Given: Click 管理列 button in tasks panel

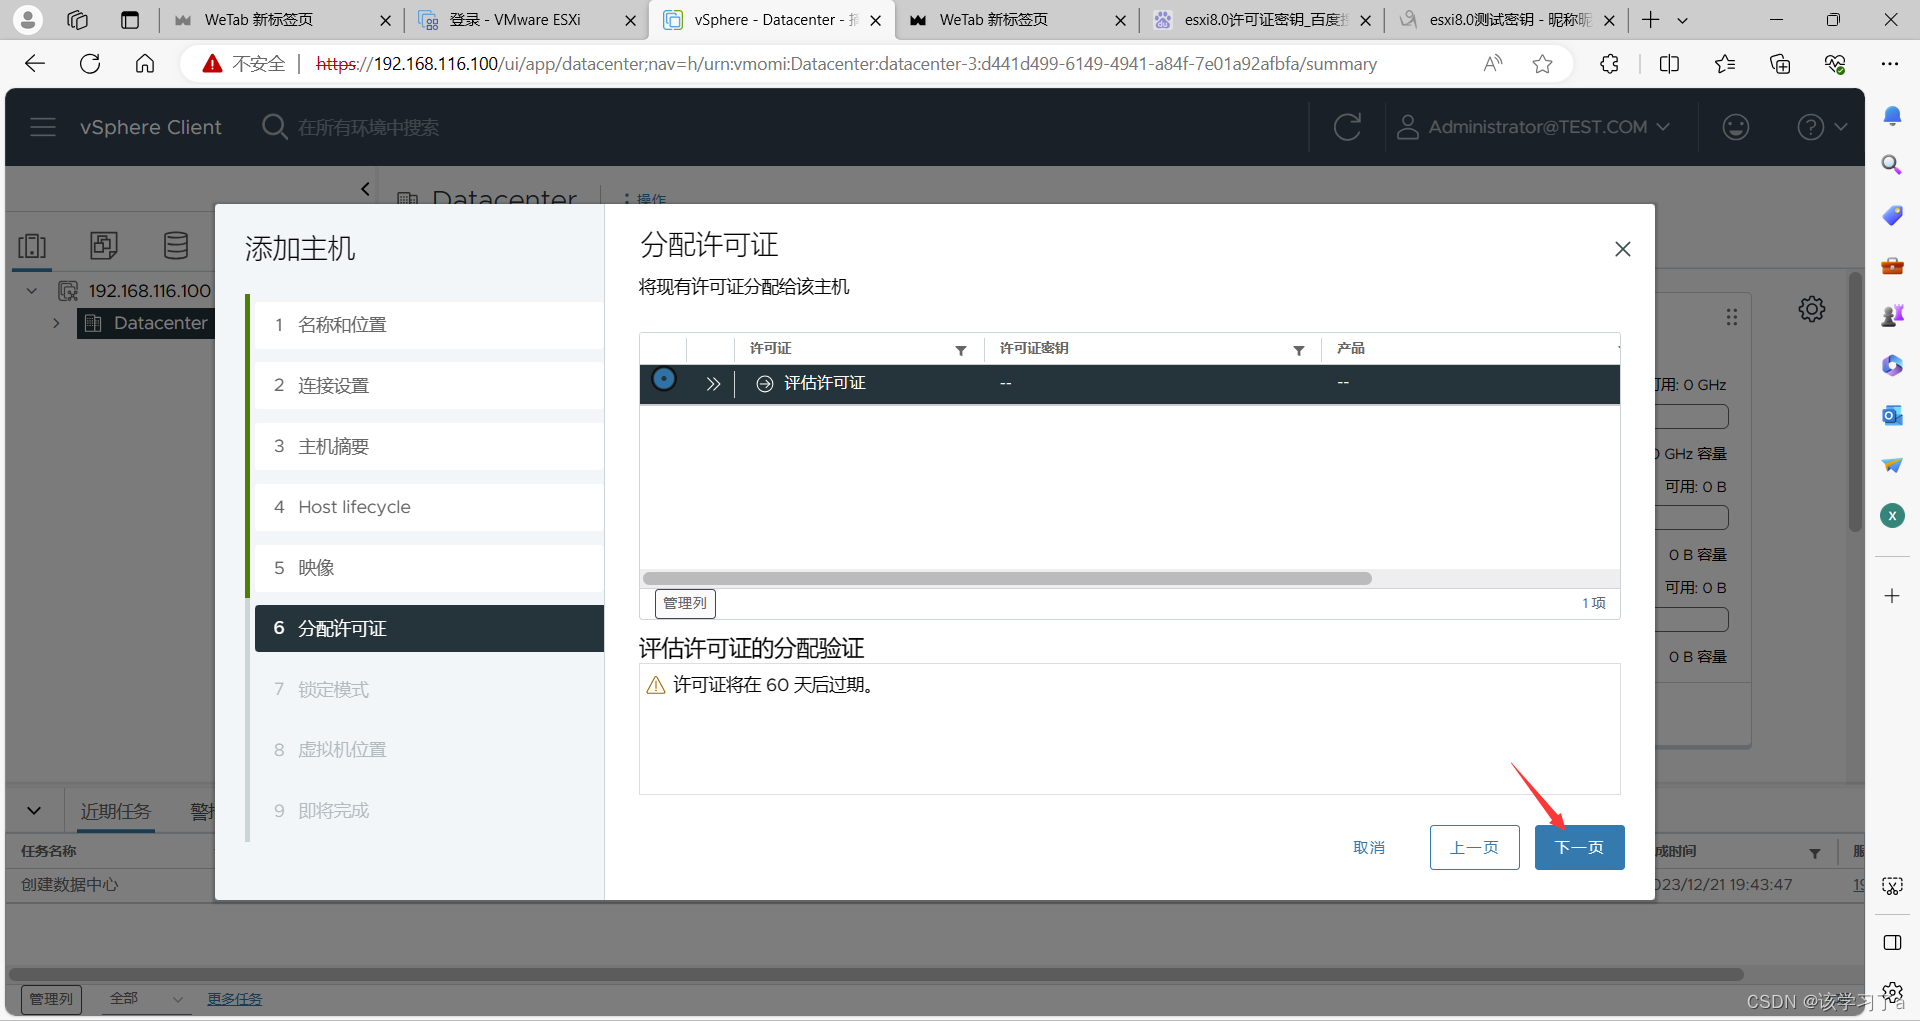Looking at the screenshot, I should pyautogui.click(x=51, y=999).
